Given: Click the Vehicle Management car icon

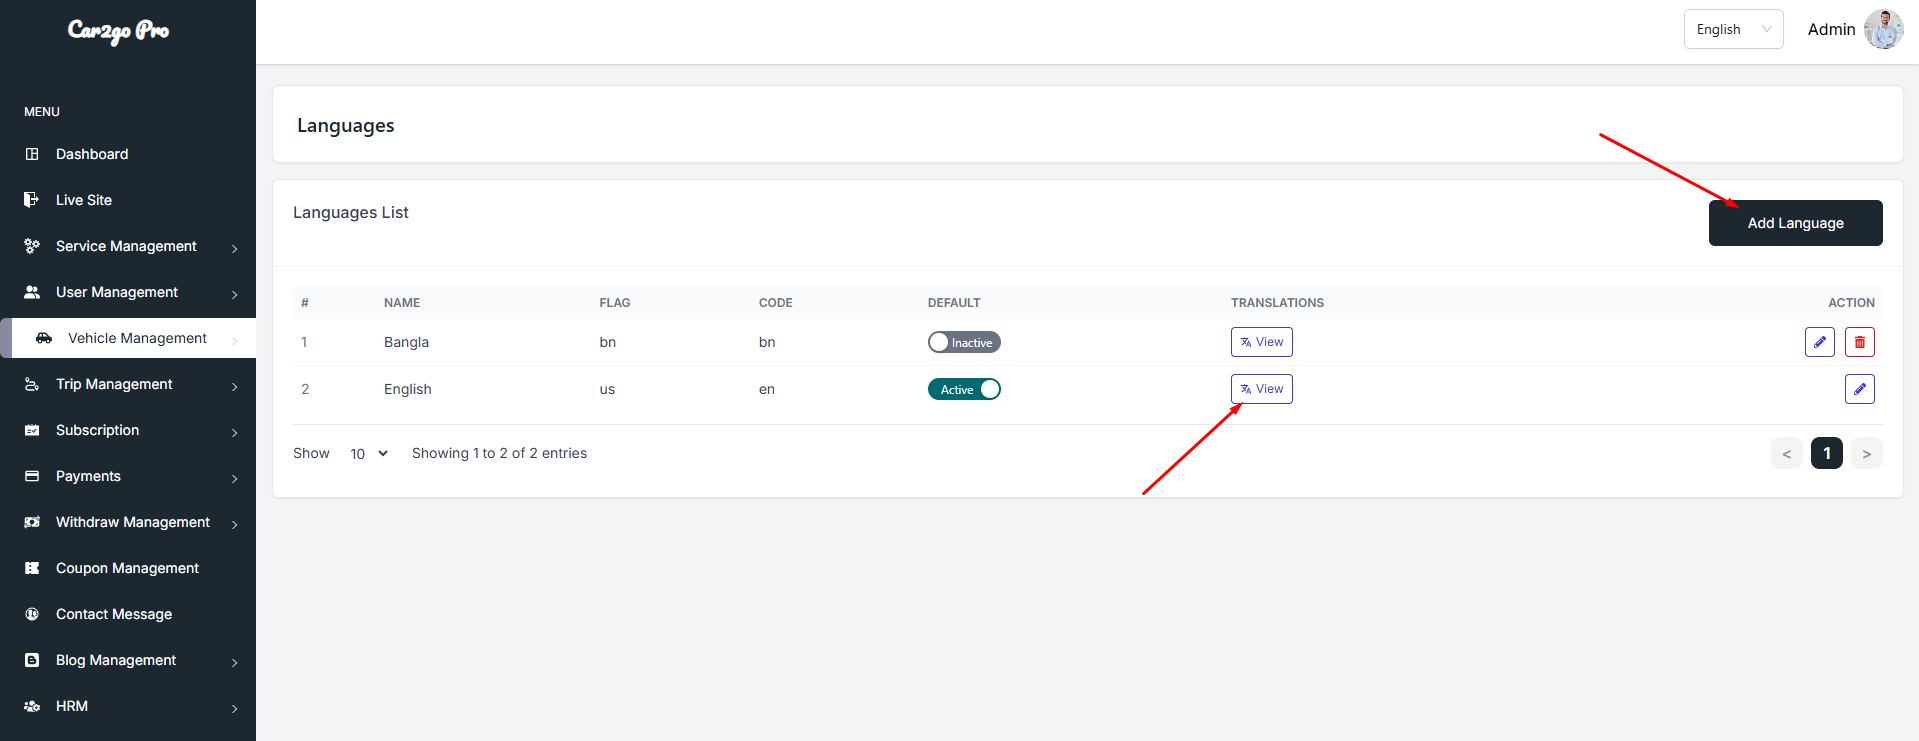Looking at the screenshot, I should coord(44,338).
